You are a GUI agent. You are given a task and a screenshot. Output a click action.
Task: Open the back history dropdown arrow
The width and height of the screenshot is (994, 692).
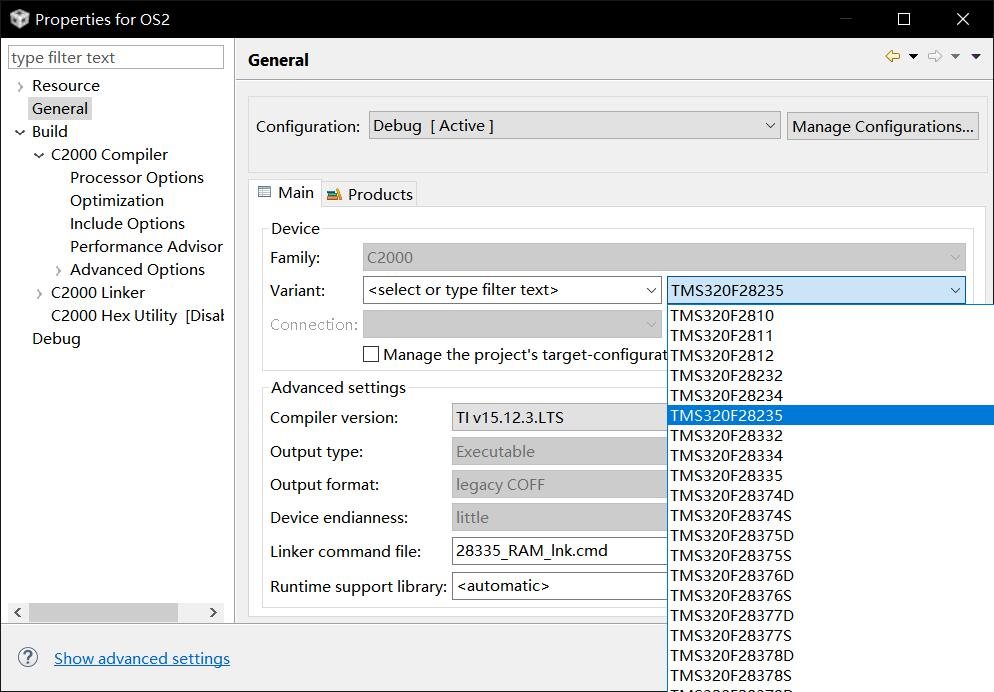click(913, 57)
